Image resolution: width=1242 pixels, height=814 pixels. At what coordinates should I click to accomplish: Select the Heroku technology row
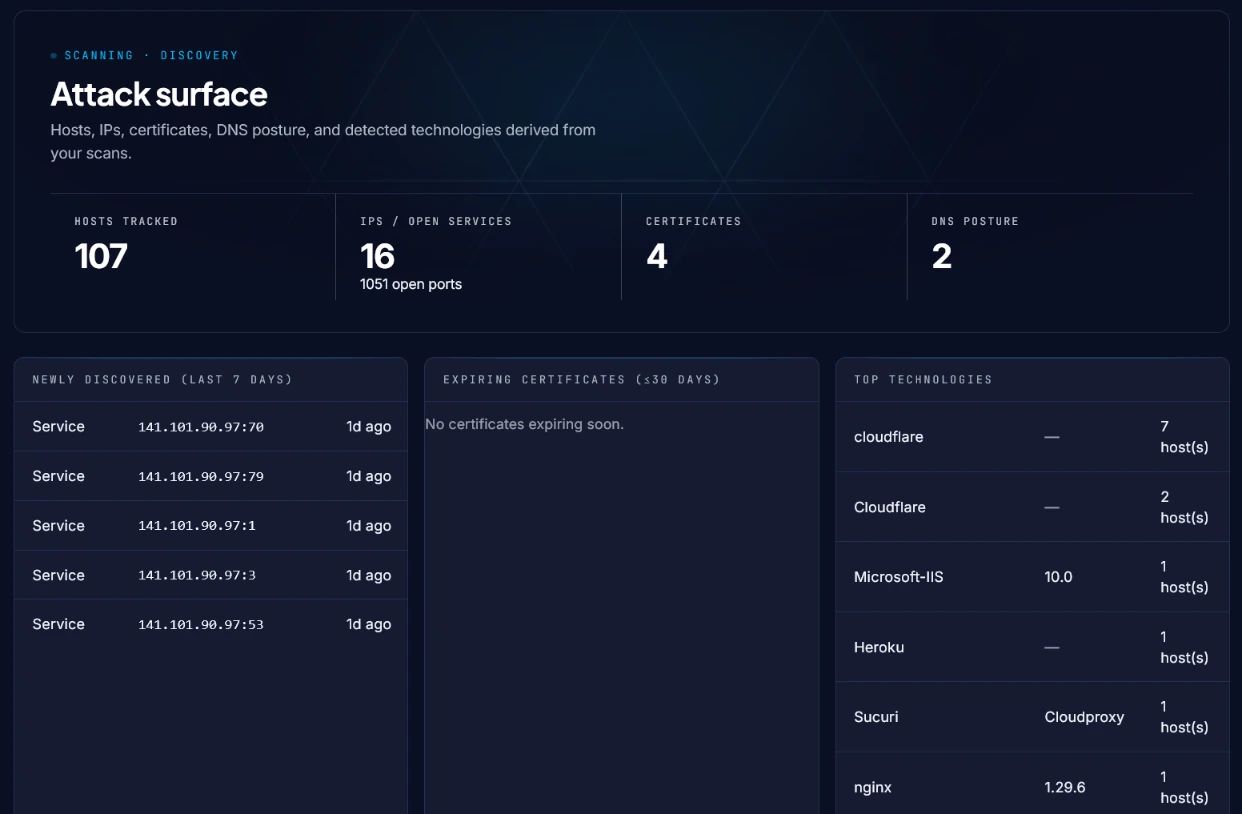pyautogui.click(x=1032, y=647)
